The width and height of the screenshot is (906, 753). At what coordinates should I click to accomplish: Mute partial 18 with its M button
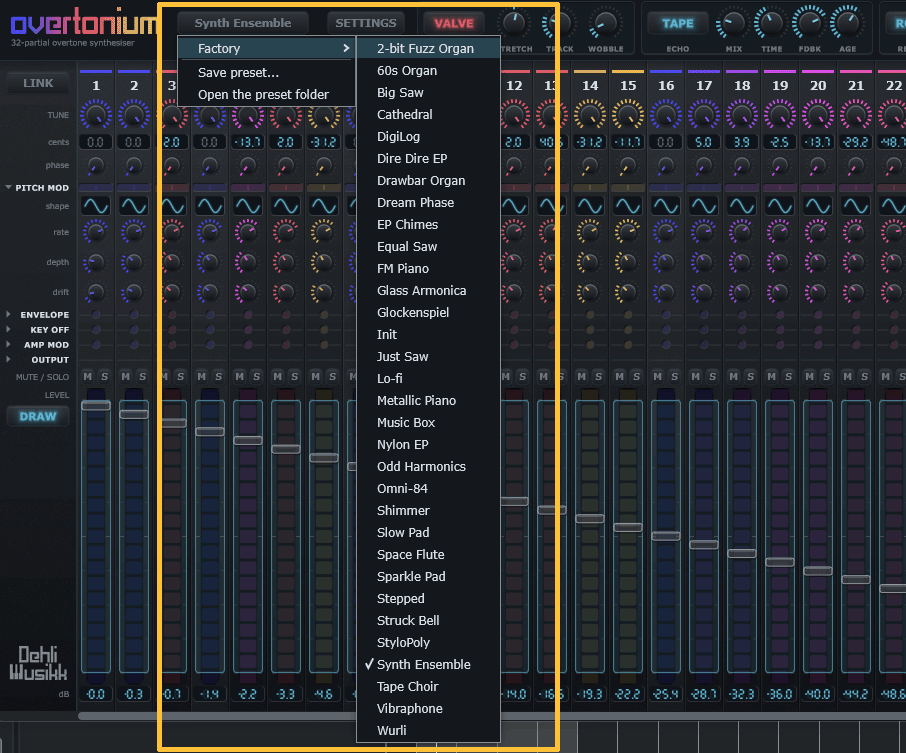(x=734, y=377)
